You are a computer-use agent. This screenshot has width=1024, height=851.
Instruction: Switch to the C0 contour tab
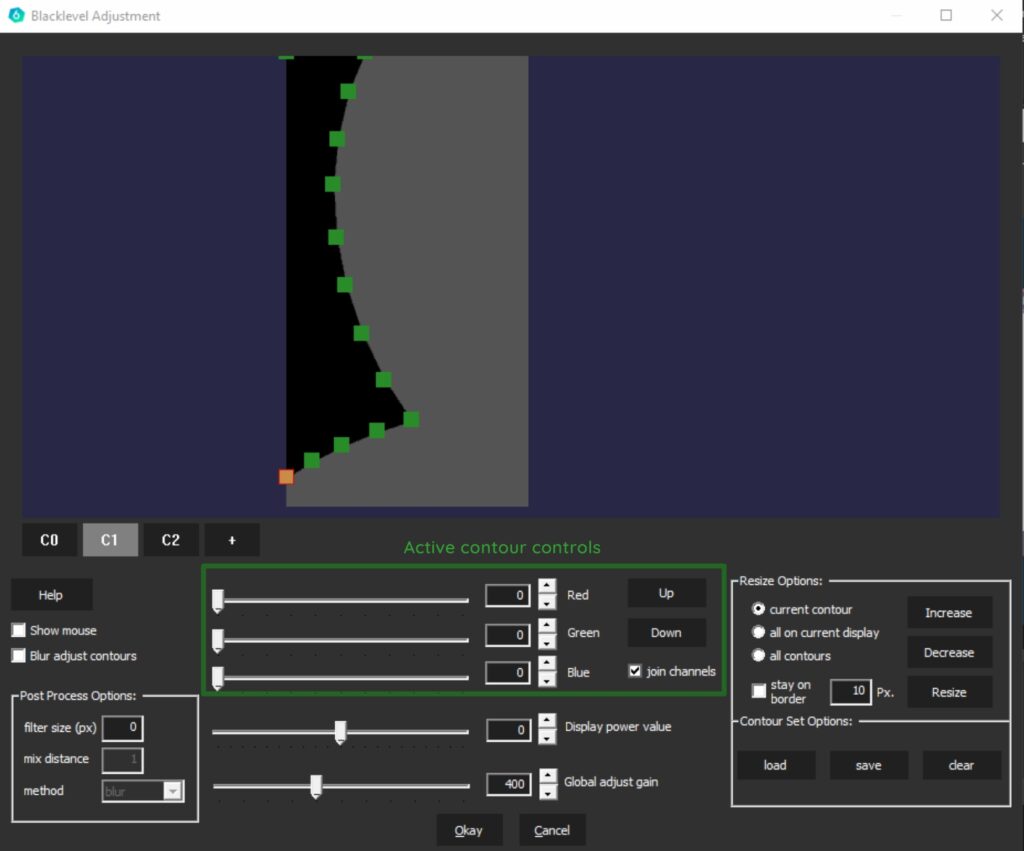[x=49, y=540]
